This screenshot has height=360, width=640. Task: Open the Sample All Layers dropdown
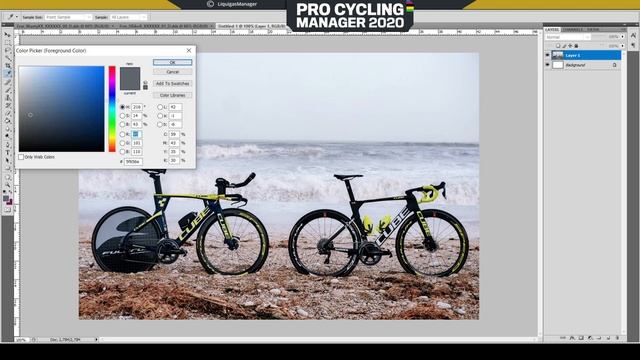click(128, 17)
